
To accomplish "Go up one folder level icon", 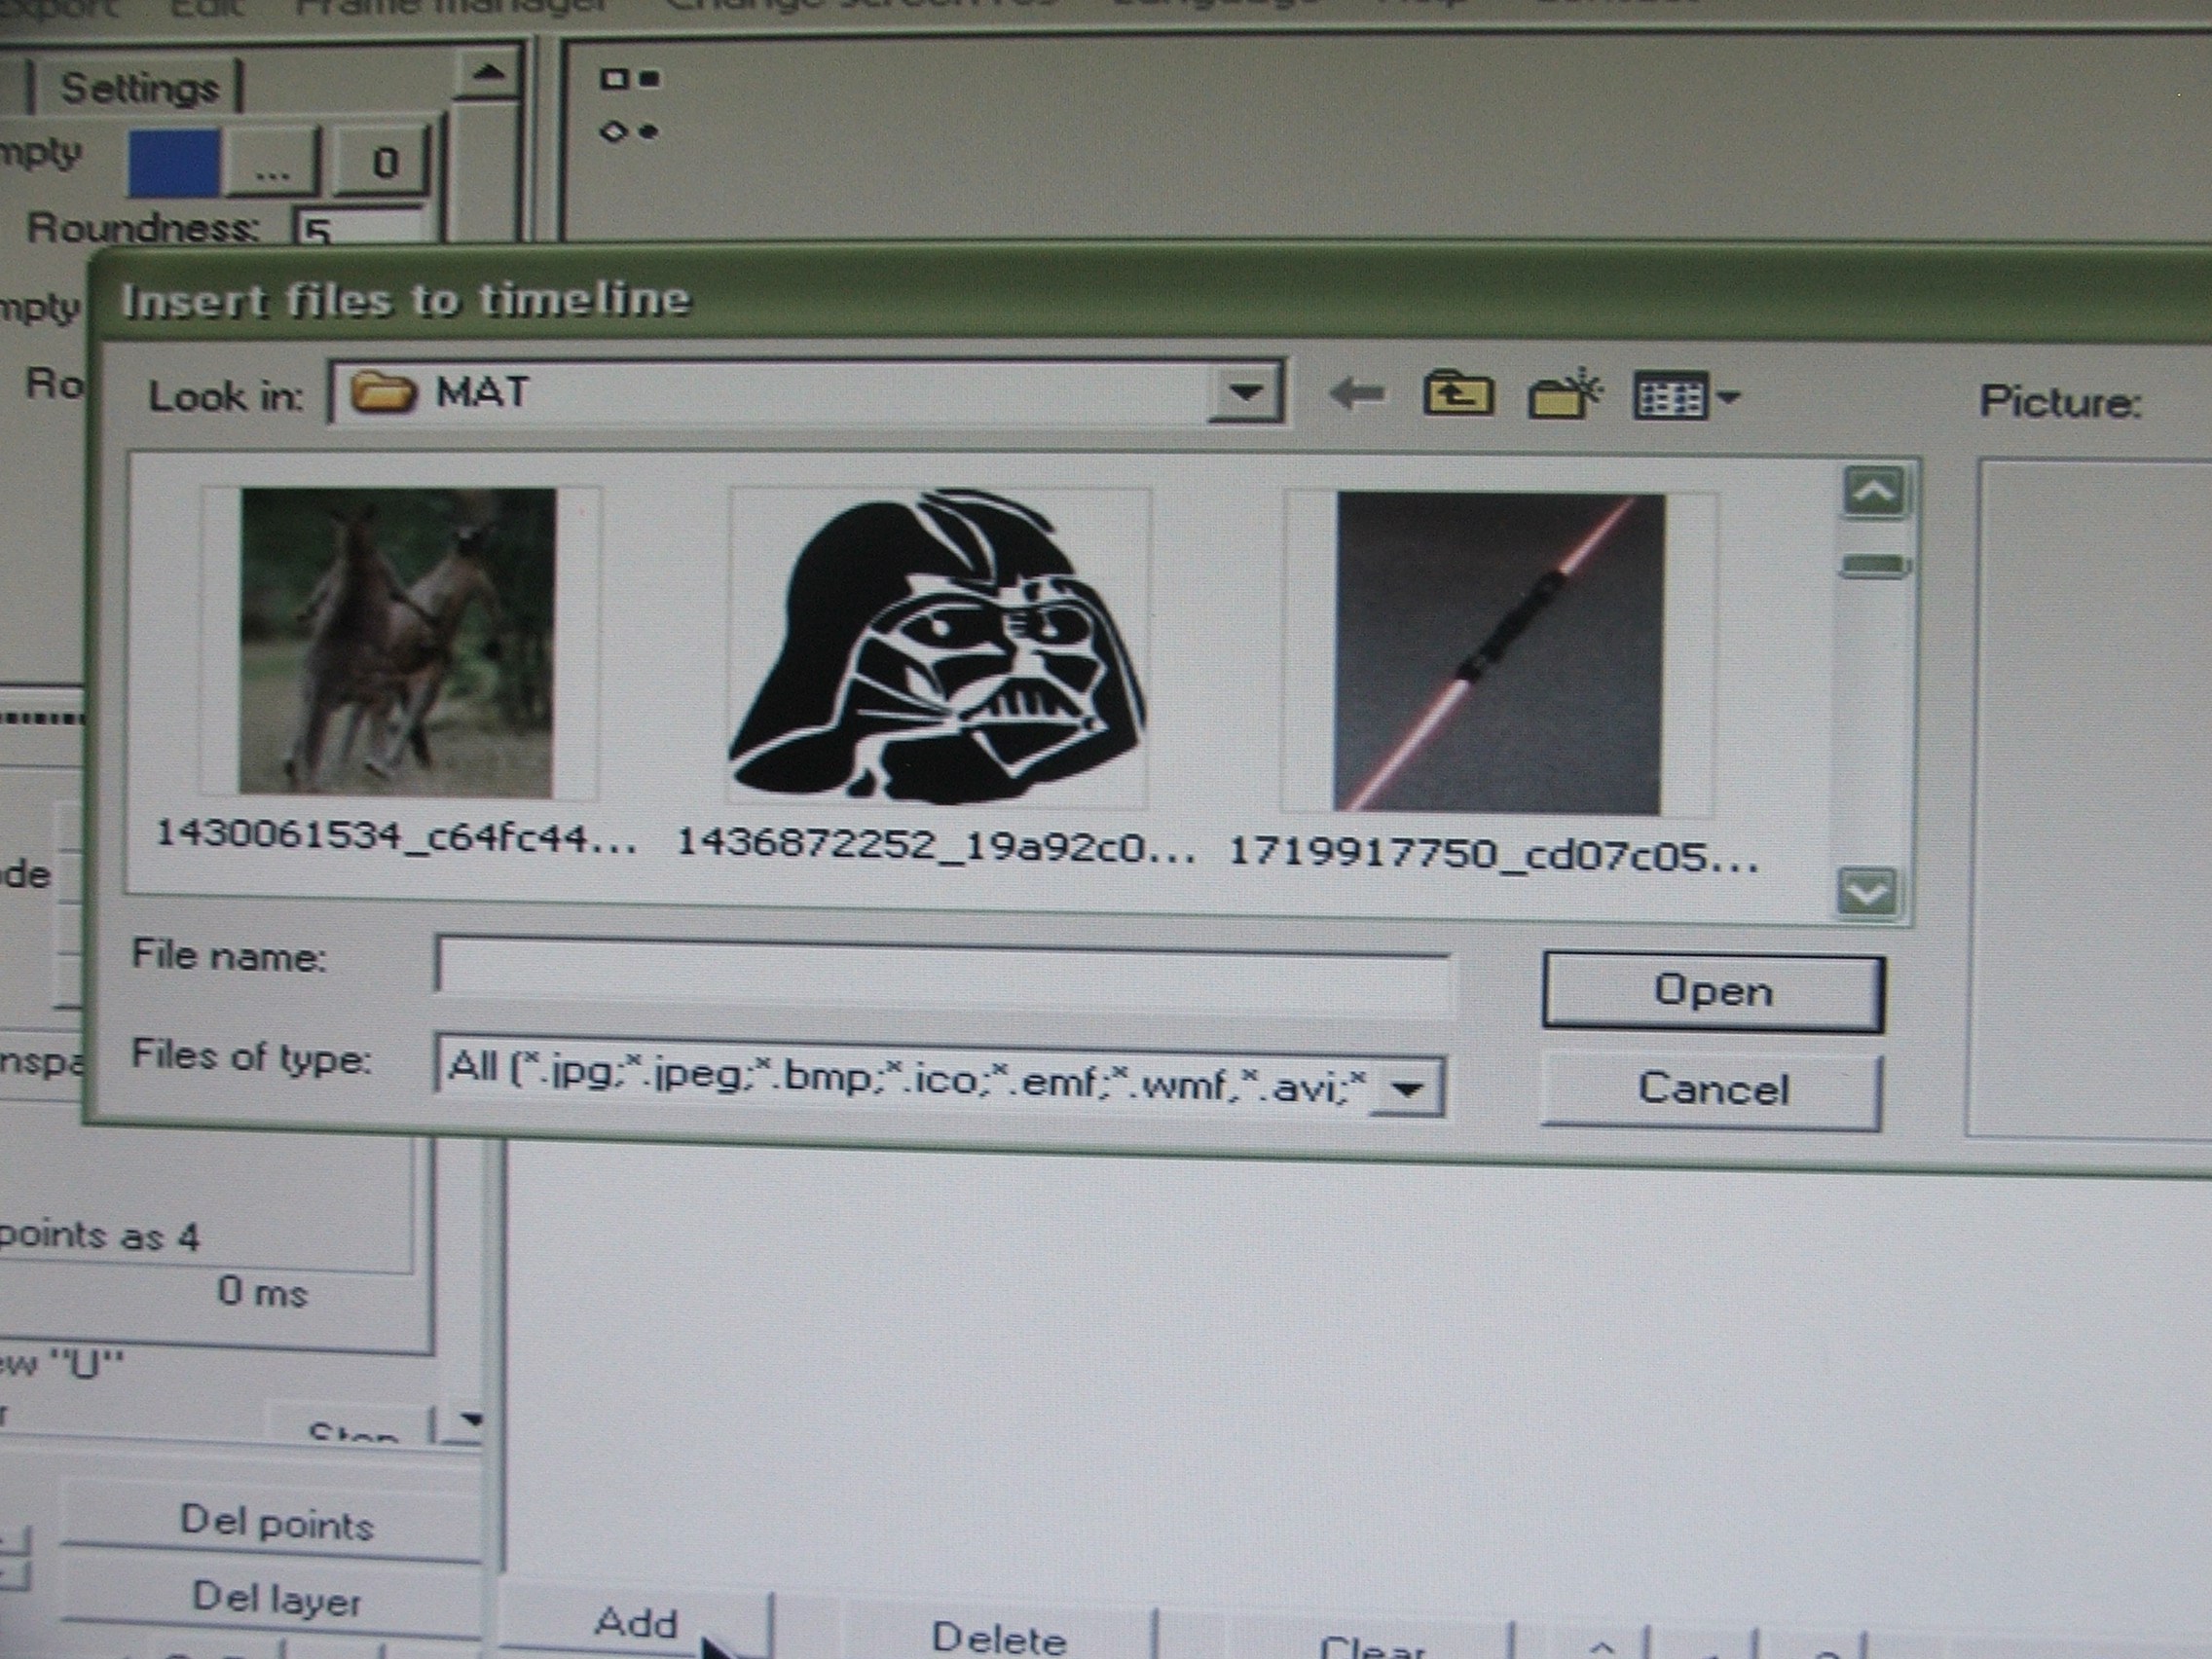I will [1458, 394].
